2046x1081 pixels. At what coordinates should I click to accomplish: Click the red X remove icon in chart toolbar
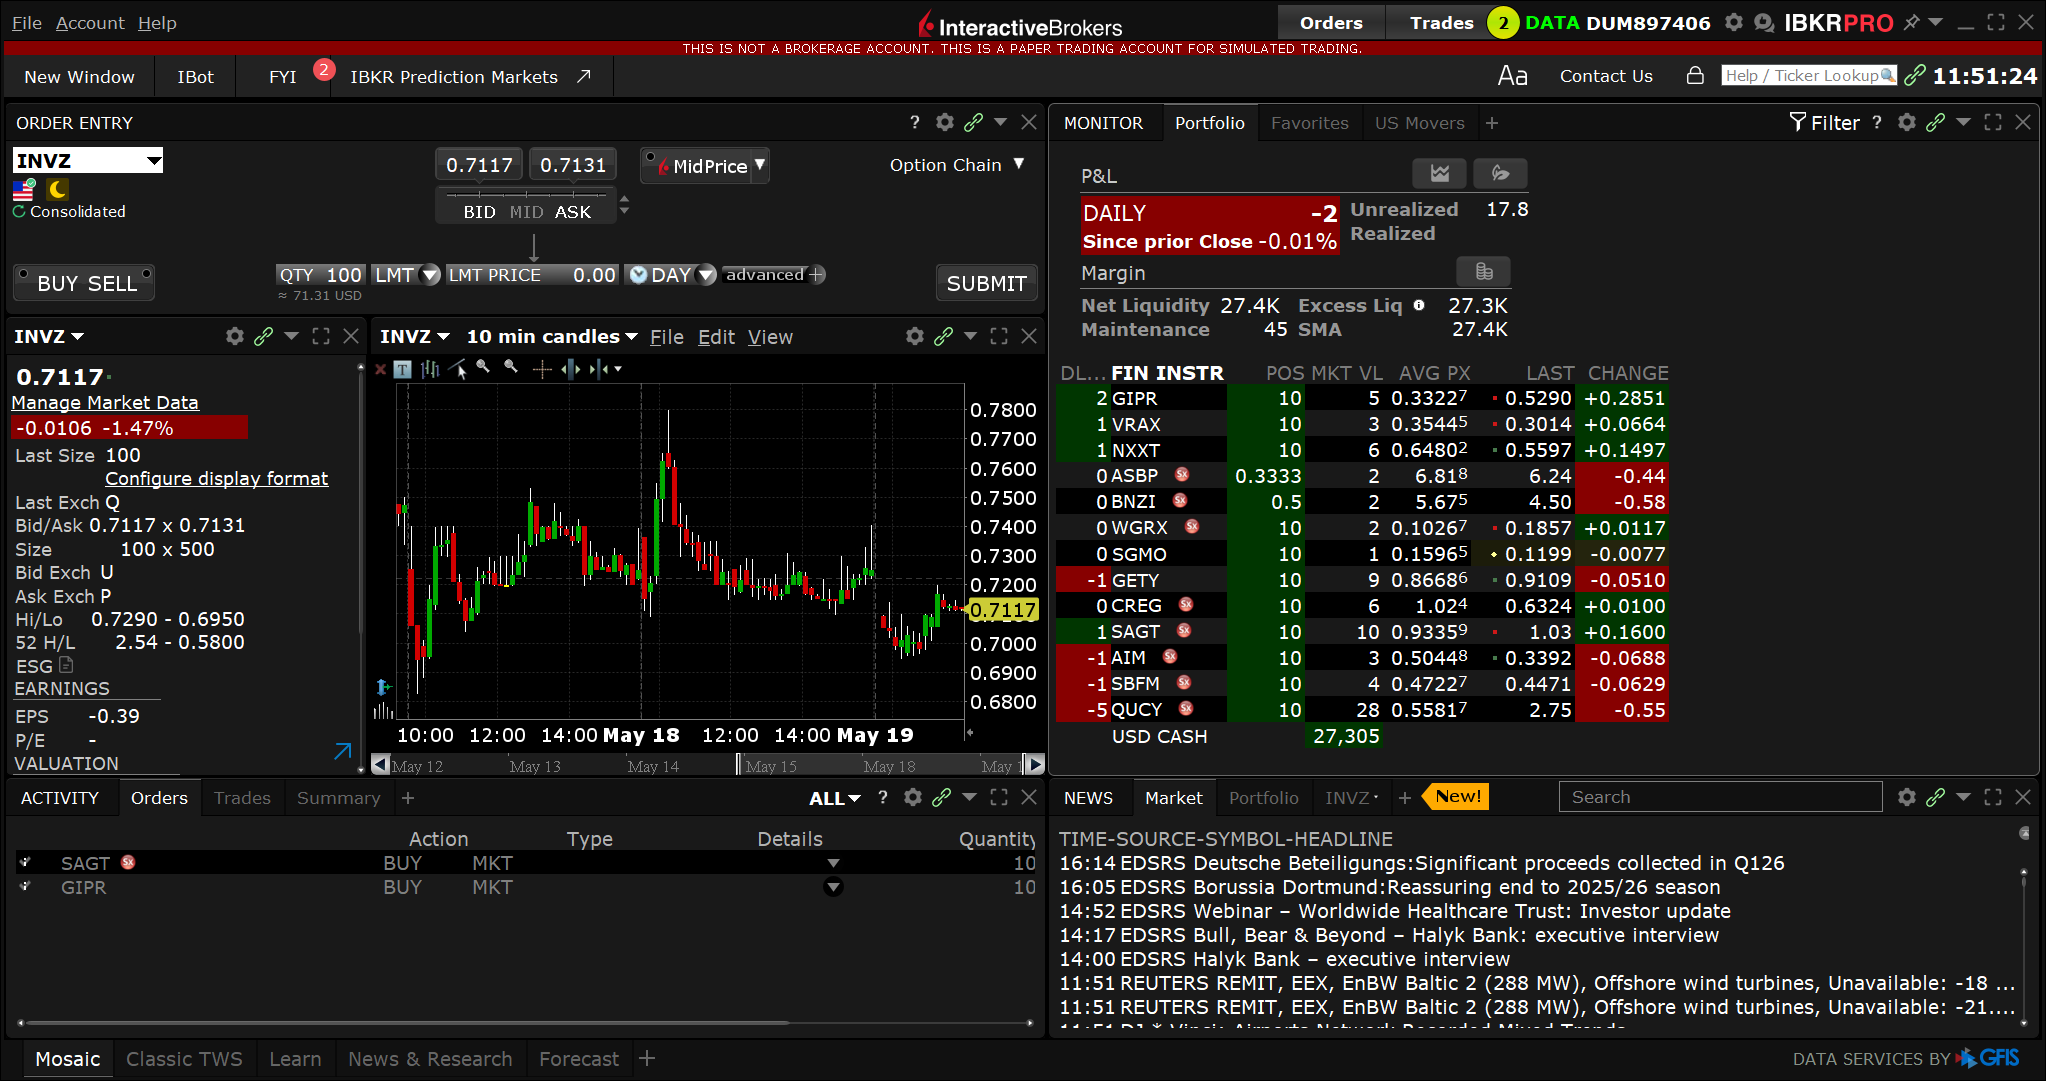[x=380, y=369]
